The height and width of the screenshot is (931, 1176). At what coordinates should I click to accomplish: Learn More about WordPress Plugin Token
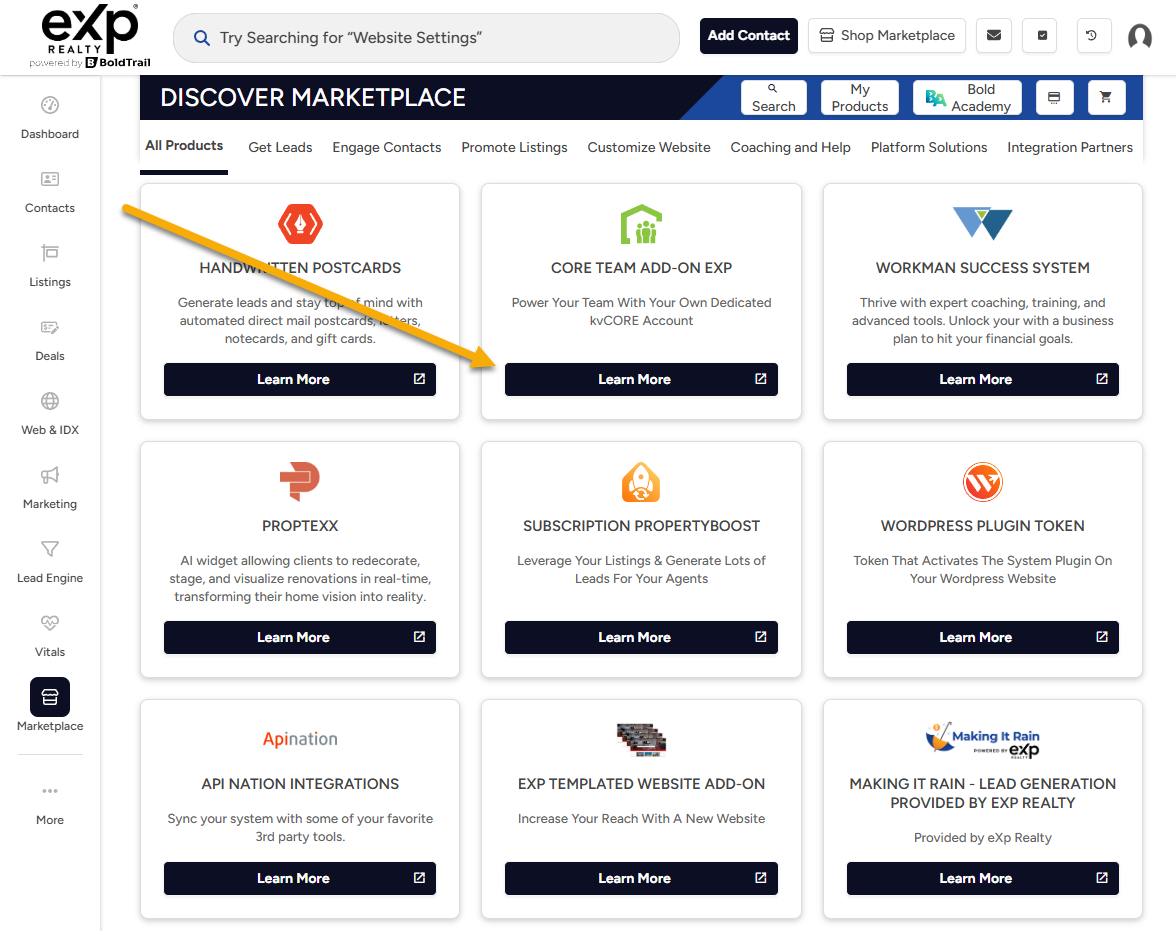pyautogui.click(x=982, y=638)
